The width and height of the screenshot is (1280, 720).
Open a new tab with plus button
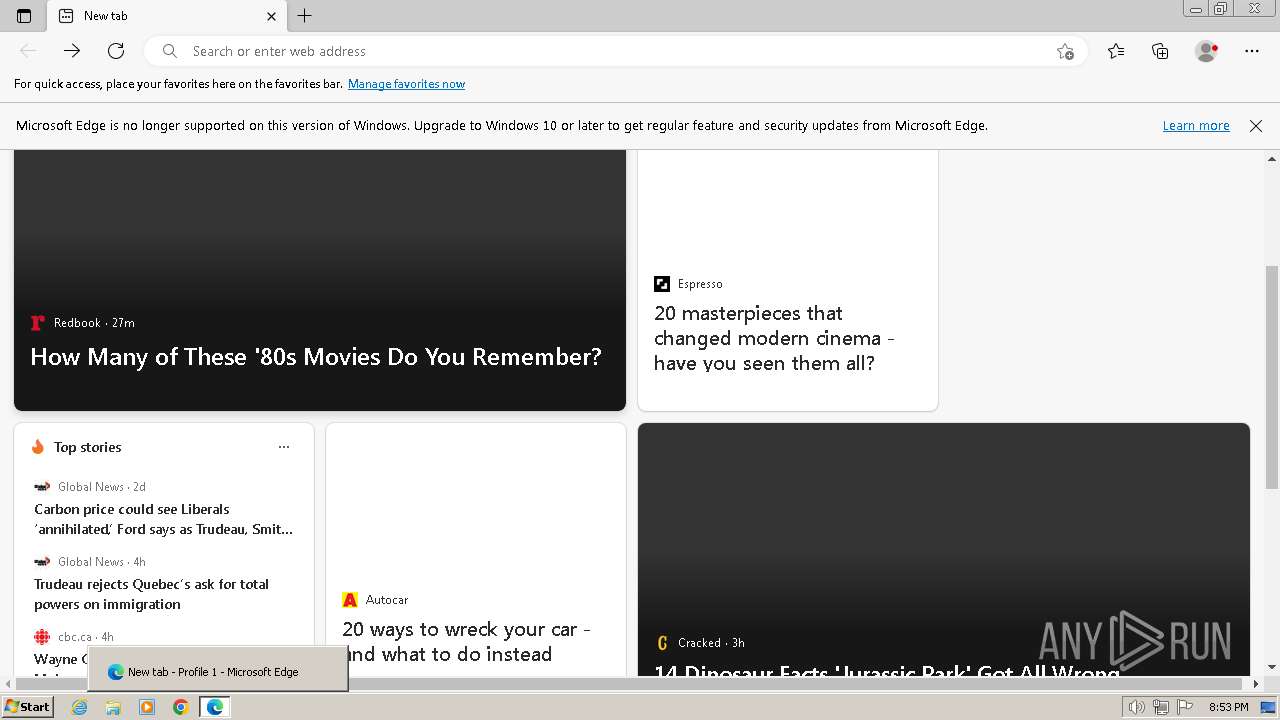pos(305,16)
